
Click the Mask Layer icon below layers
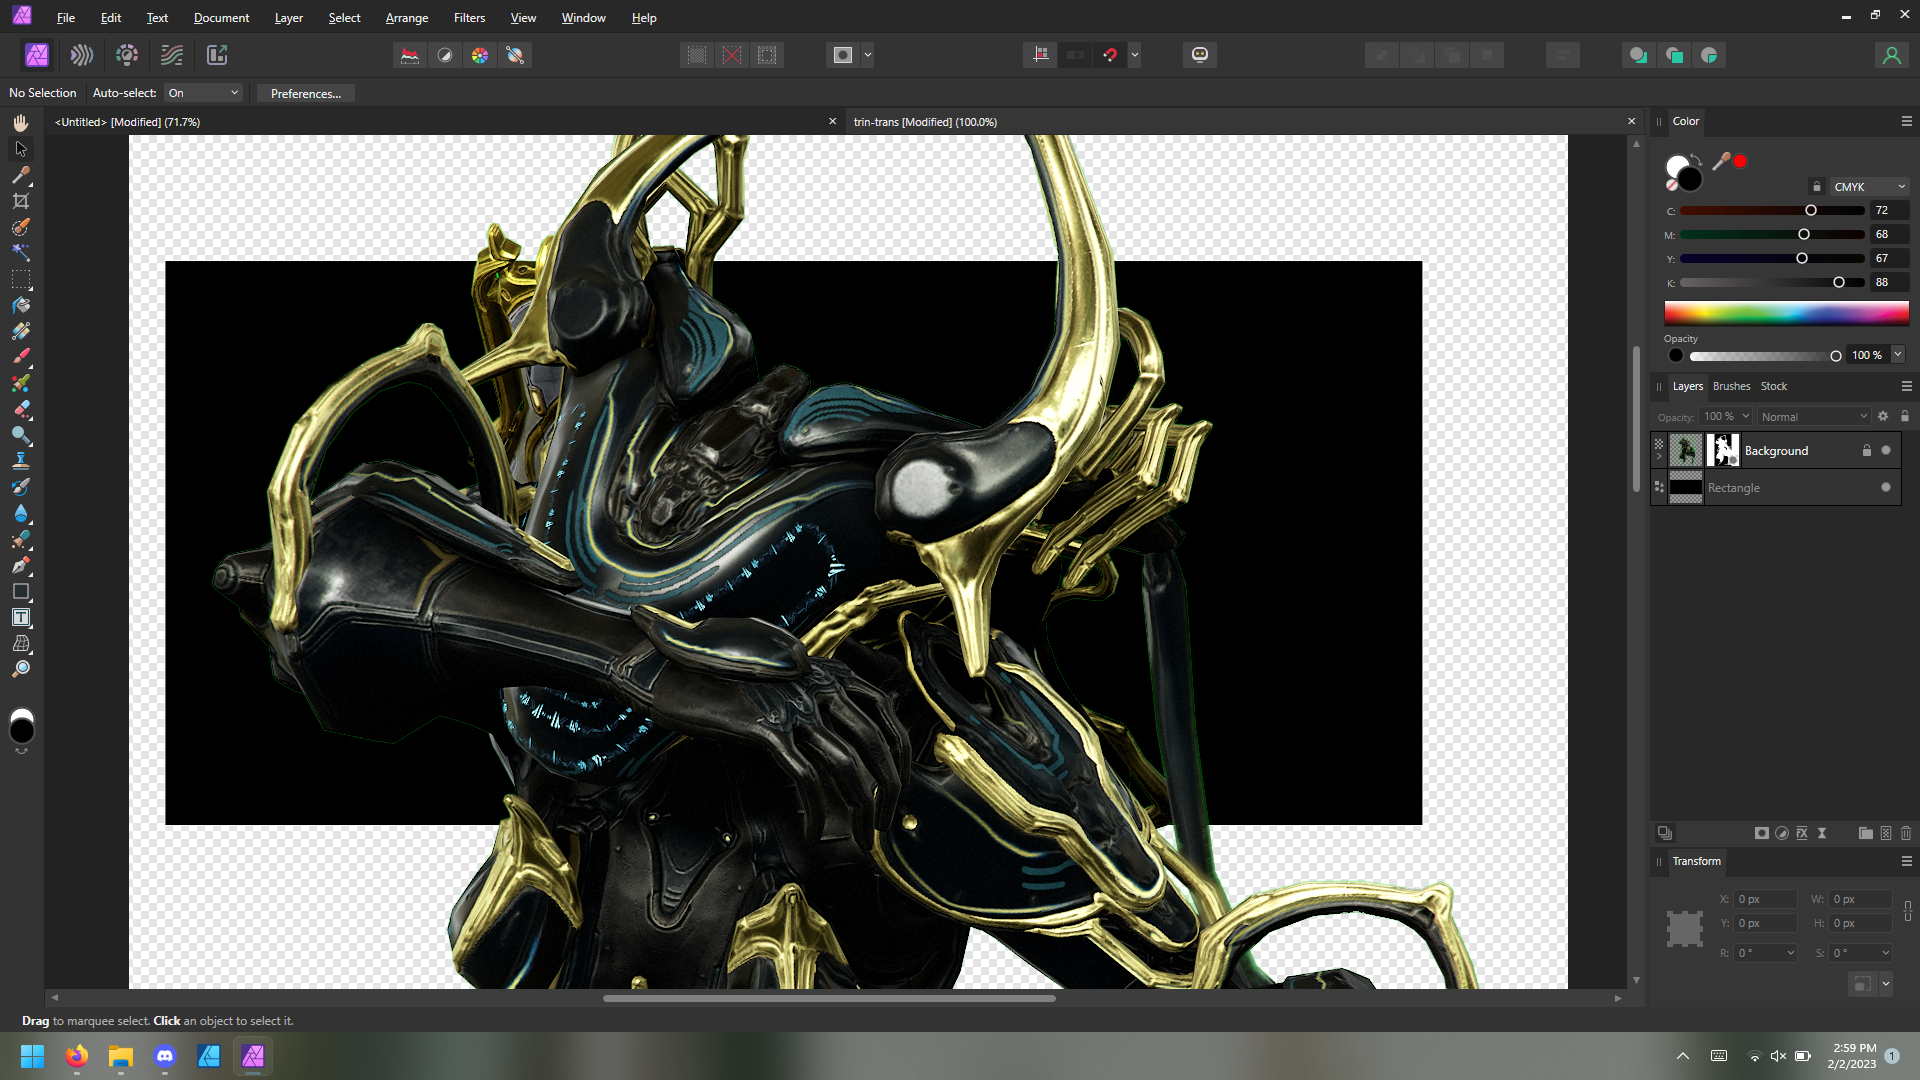pyautogui.click(x=1762, y=833)
